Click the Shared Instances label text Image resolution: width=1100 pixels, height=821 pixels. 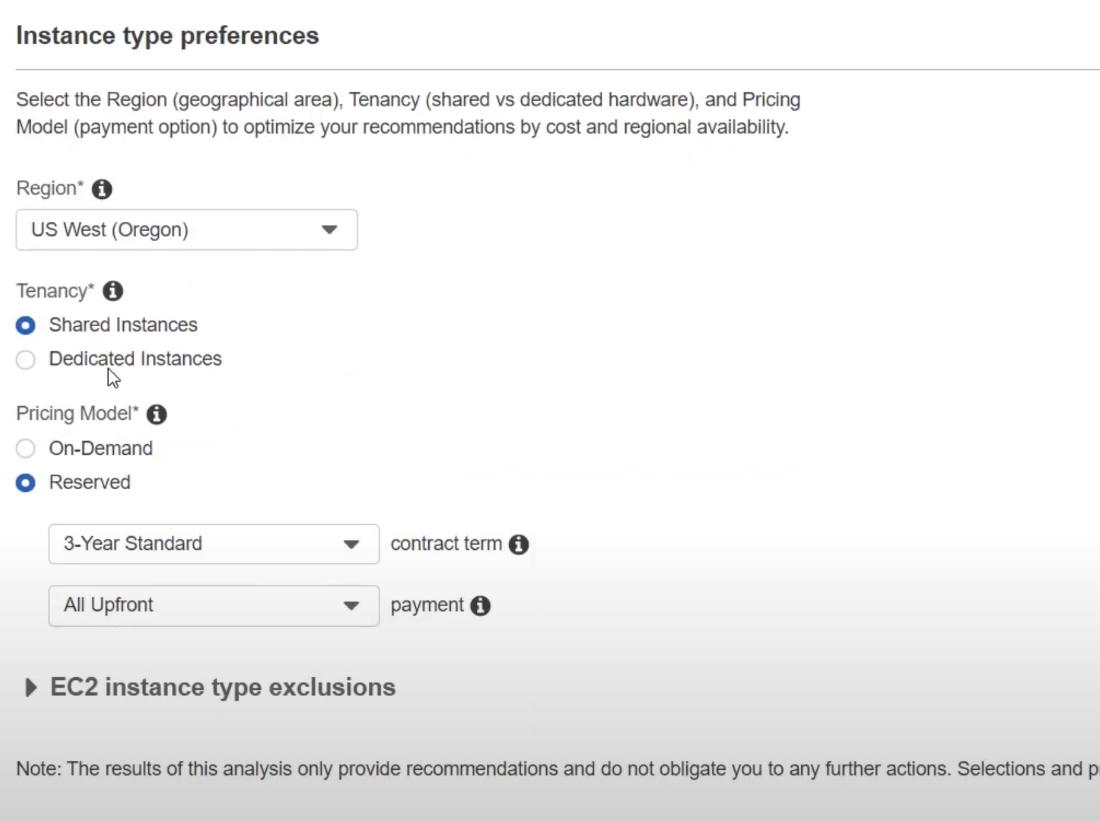[x=123, y=325]
